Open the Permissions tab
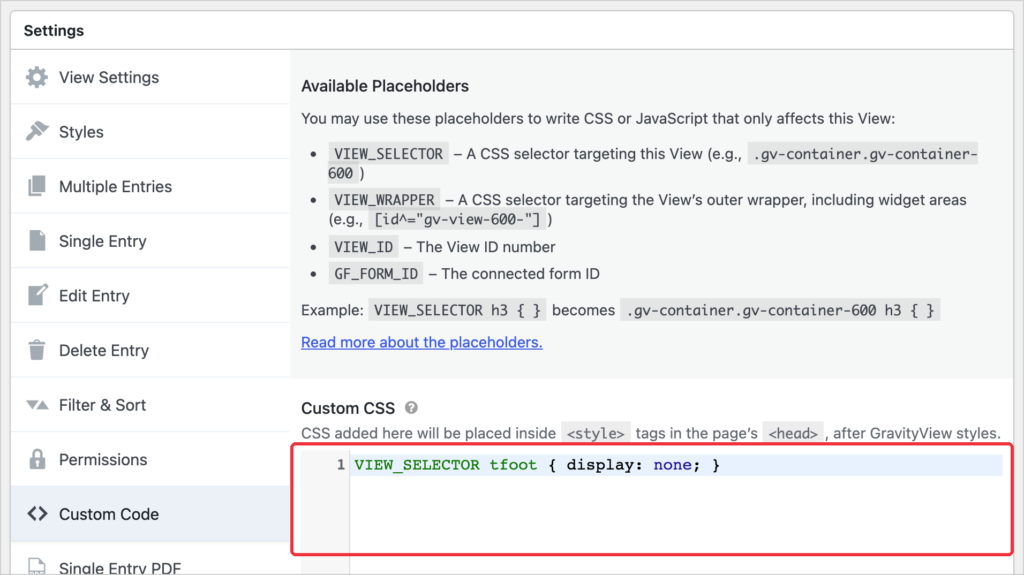The image size is (1024, 575). click(x=150, y=459)
